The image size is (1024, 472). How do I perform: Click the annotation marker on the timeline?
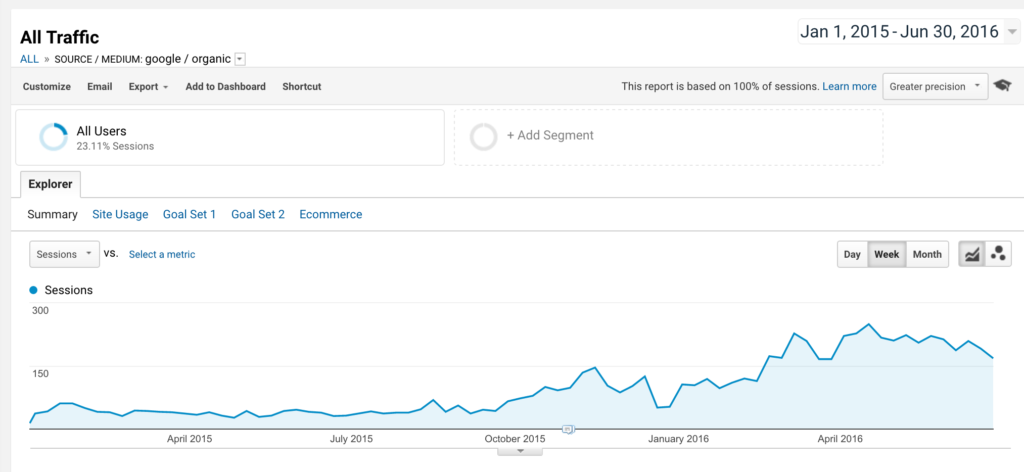568,429
